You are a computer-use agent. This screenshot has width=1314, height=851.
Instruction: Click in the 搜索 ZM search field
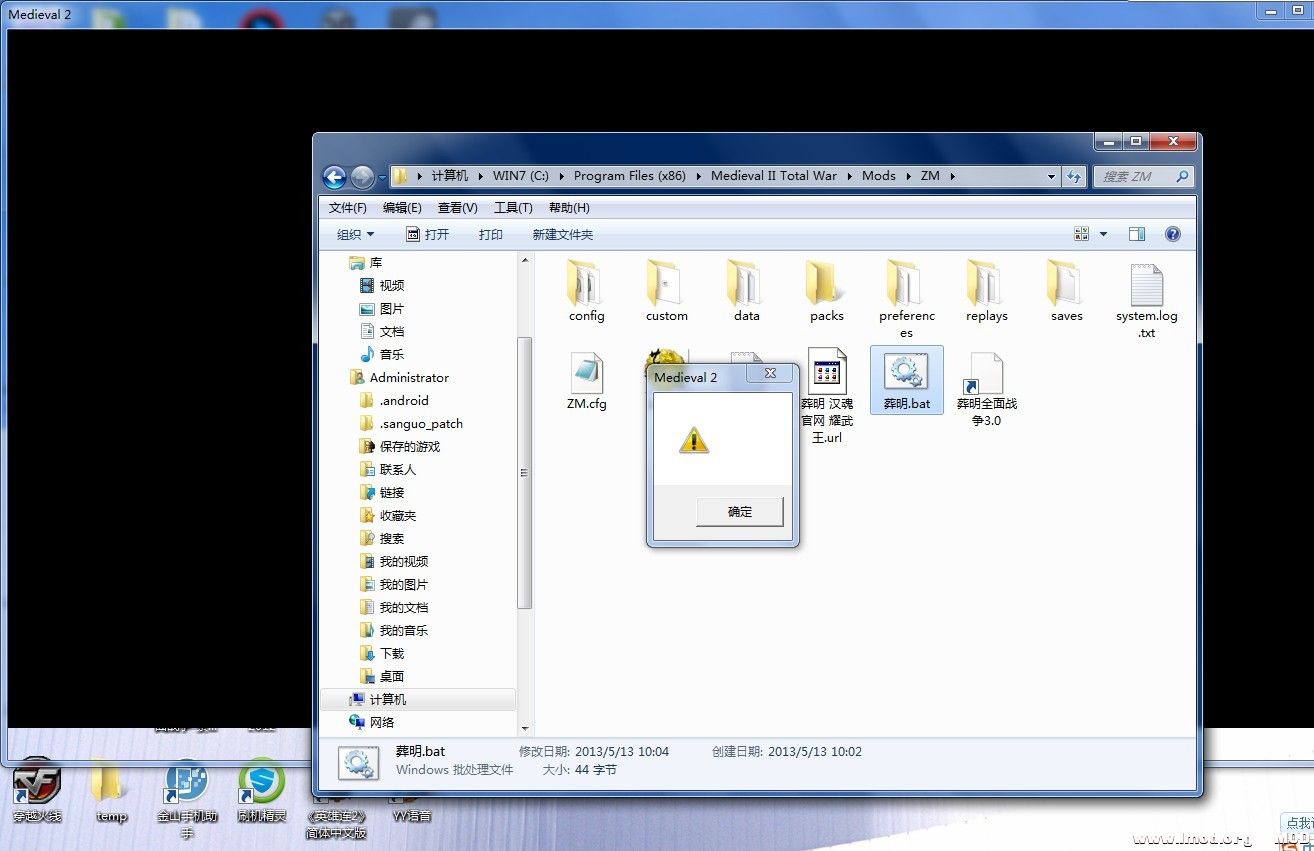coord(1135,177)
